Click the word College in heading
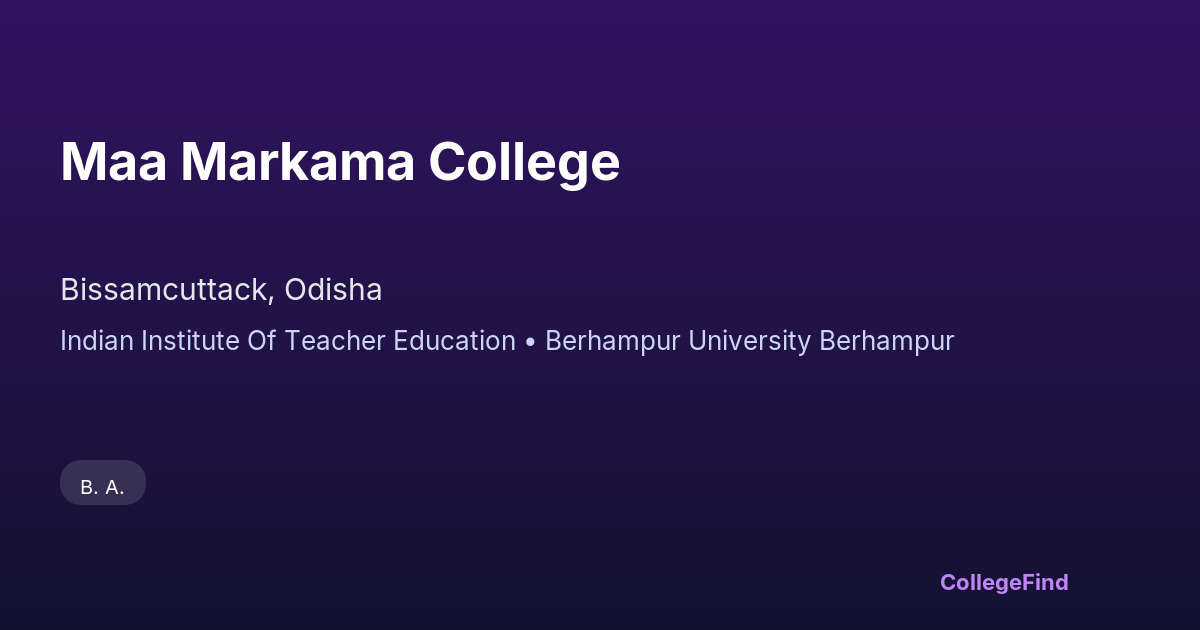 [x=525, y=164]
